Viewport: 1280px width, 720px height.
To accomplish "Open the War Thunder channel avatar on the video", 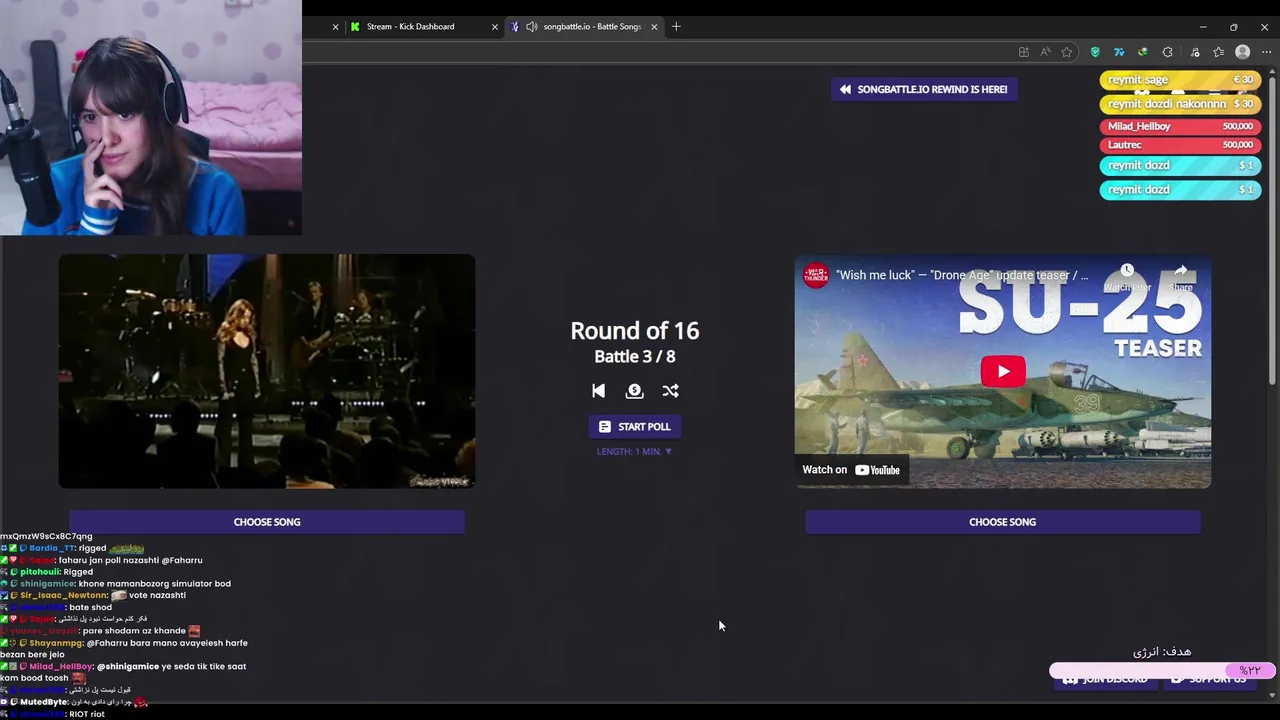I will 816,275.
